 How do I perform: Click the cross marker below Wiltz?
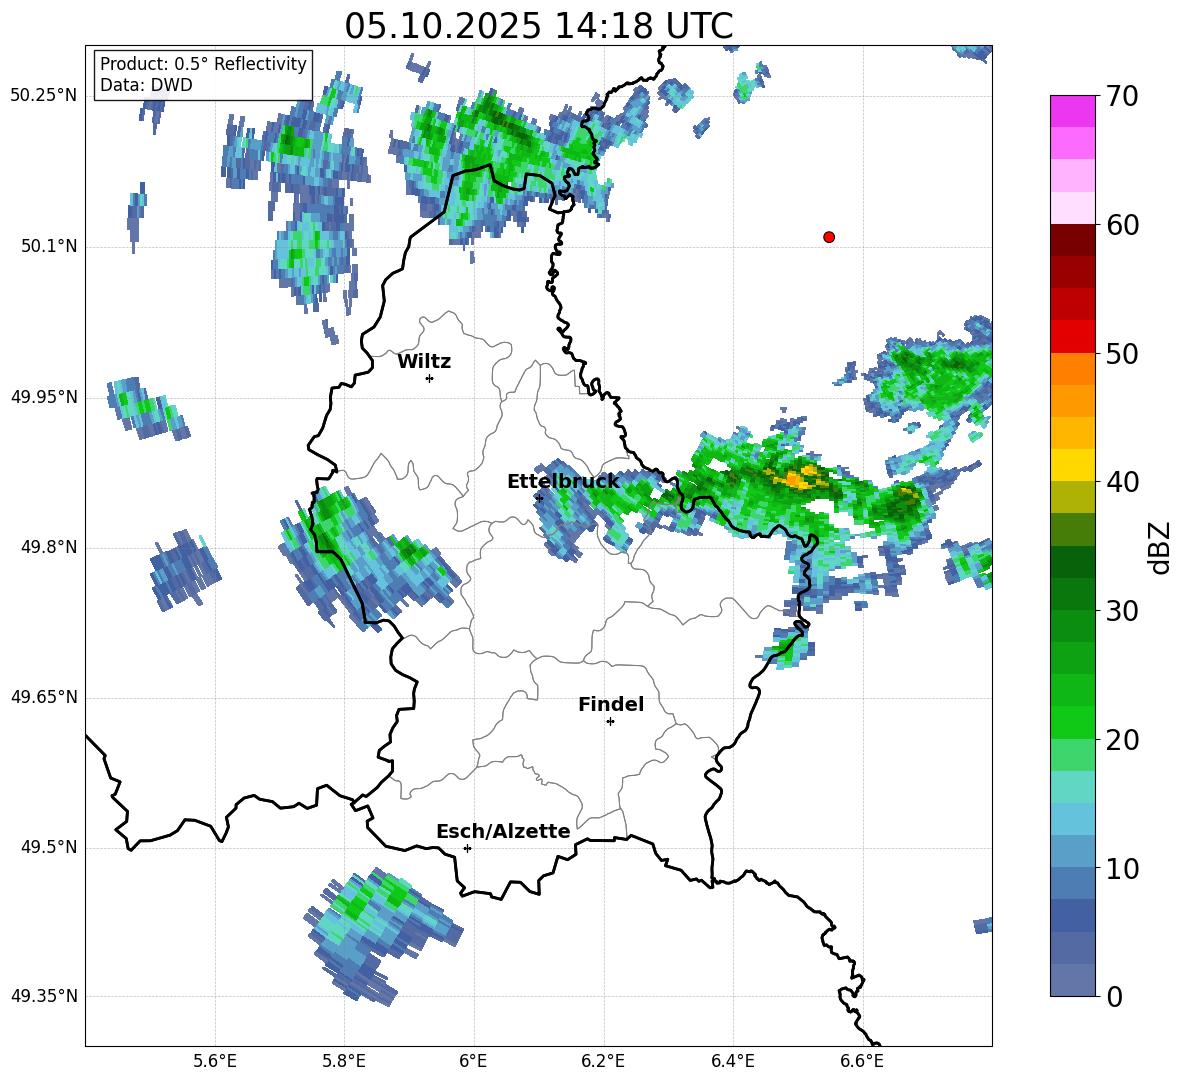[430, 379]
